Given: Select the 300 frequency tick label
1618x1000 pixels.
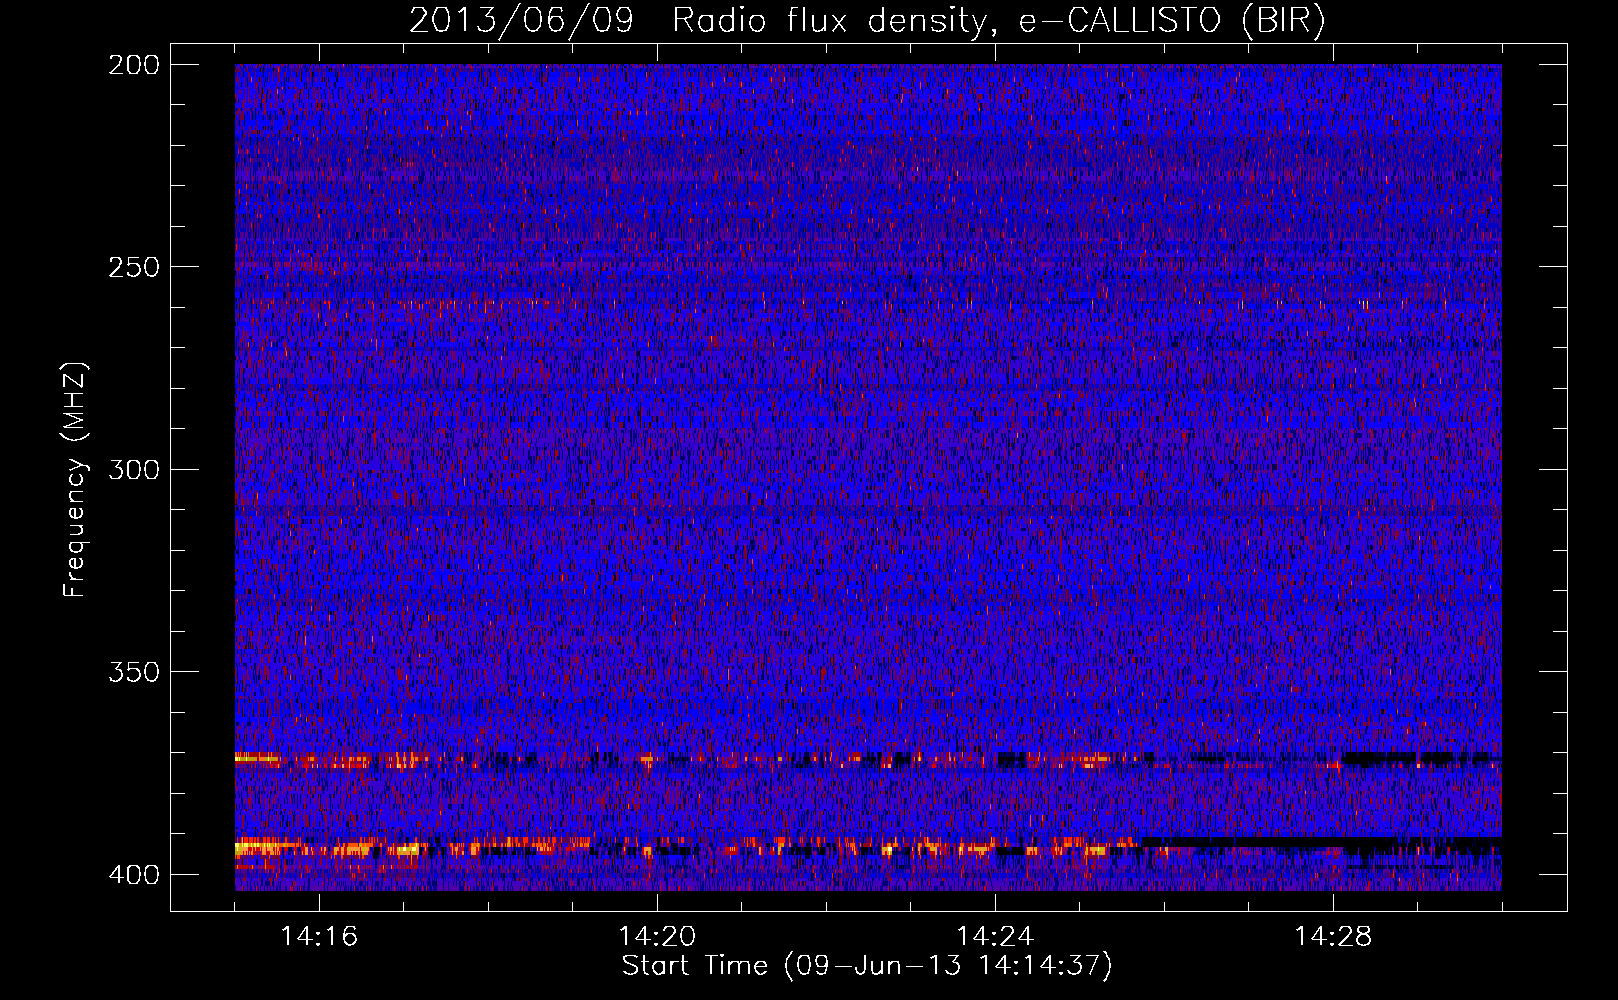Looking at the screenshot, I should point(134,470).
